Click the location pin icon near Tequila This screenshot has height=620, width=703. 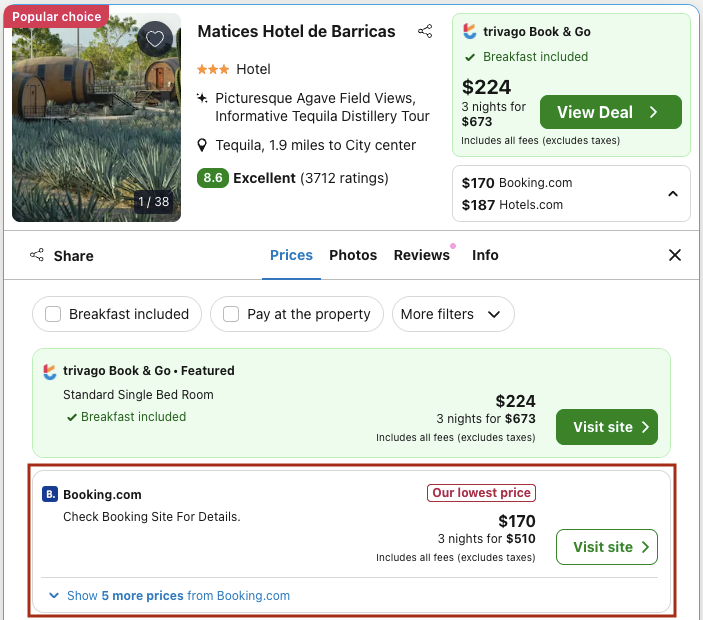click(202, 145)
